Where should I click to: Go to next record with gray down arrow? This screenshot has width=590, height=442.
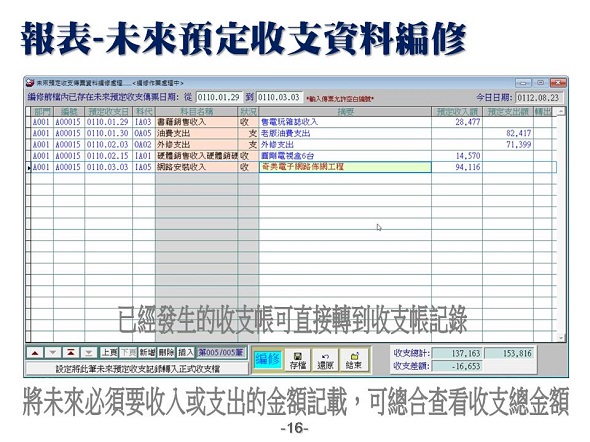tap(53, 353)
